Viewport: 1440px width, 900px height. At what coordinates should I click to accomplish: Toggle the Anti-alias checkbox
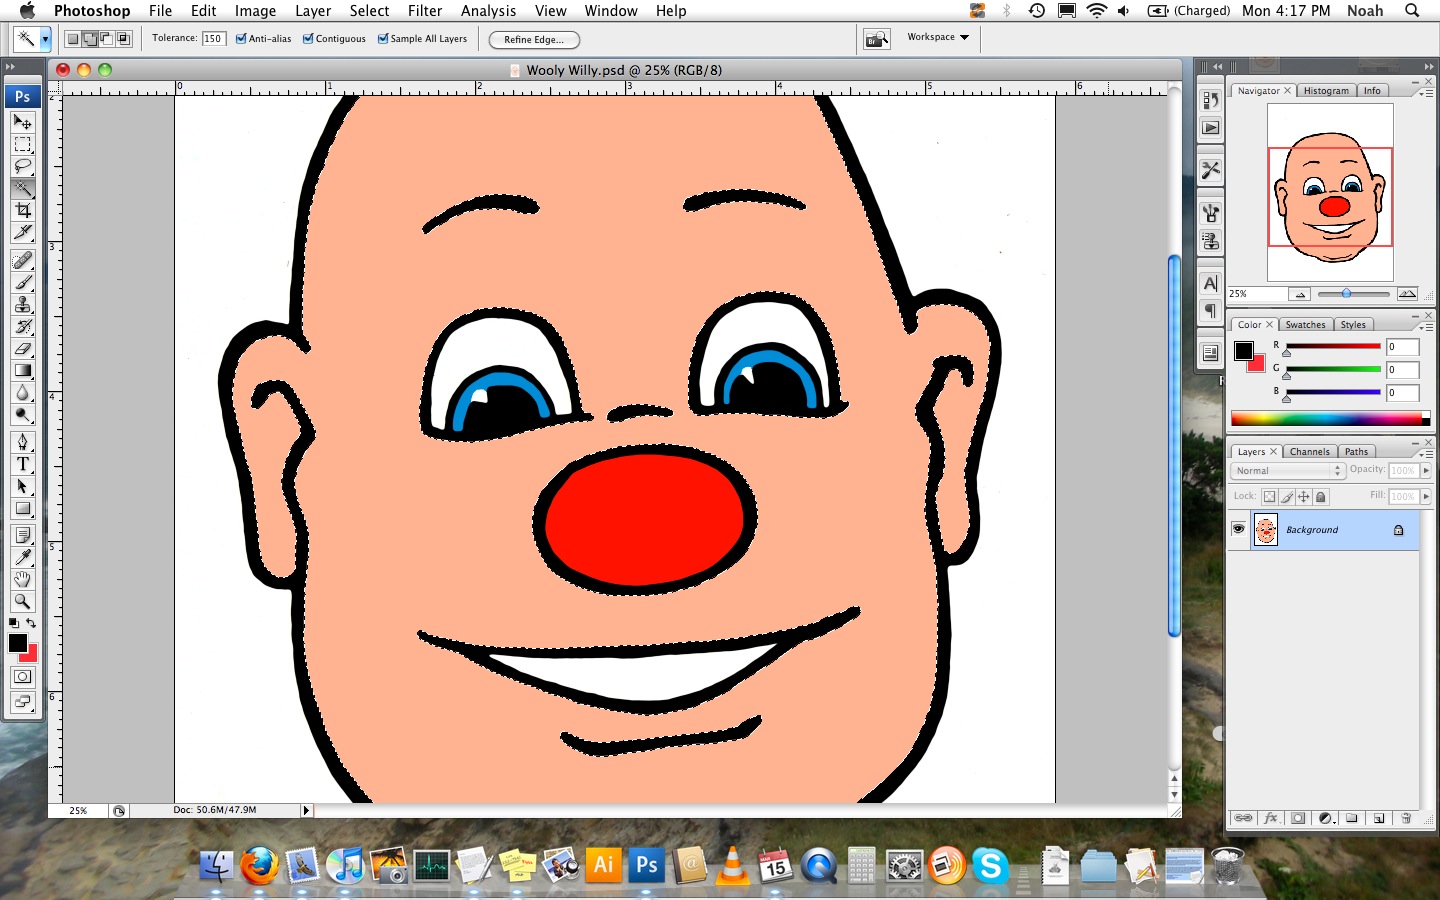click(x=241, y=39)
